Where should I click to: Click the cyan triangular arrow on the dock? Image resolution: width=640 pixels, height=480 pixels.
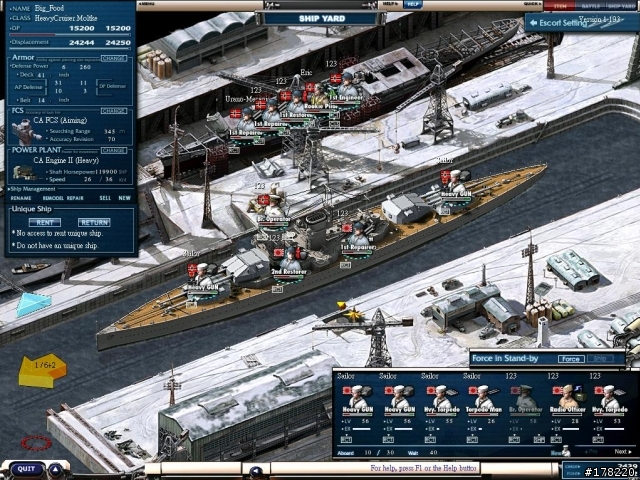[33, 304]
